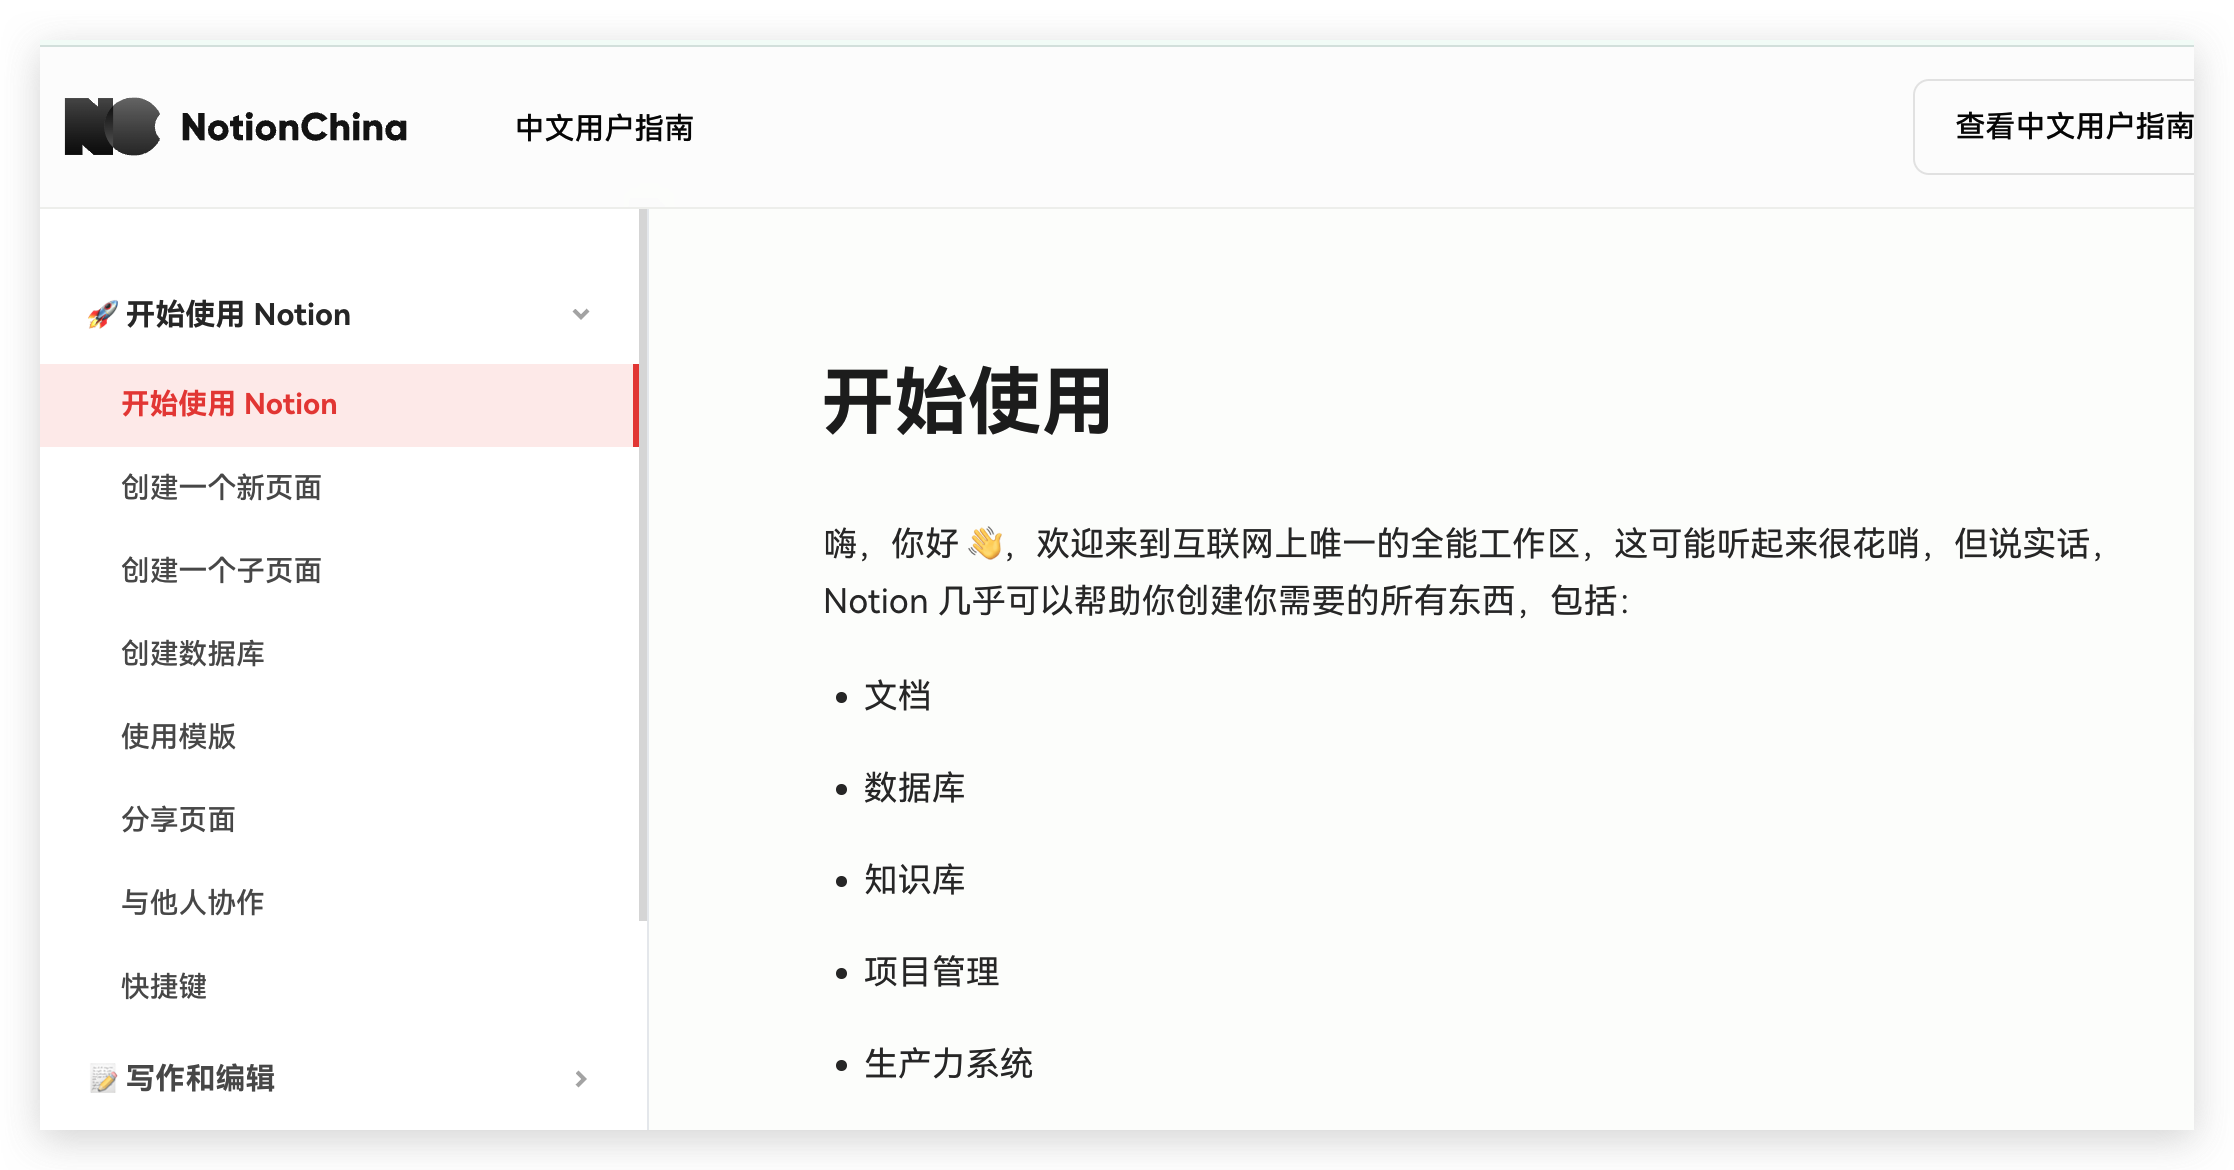Select highlighted 开始使用 Notion sidebar item
Image resolution: width=2234 pixels, height=1170 pixels.
tap(229, 404)
